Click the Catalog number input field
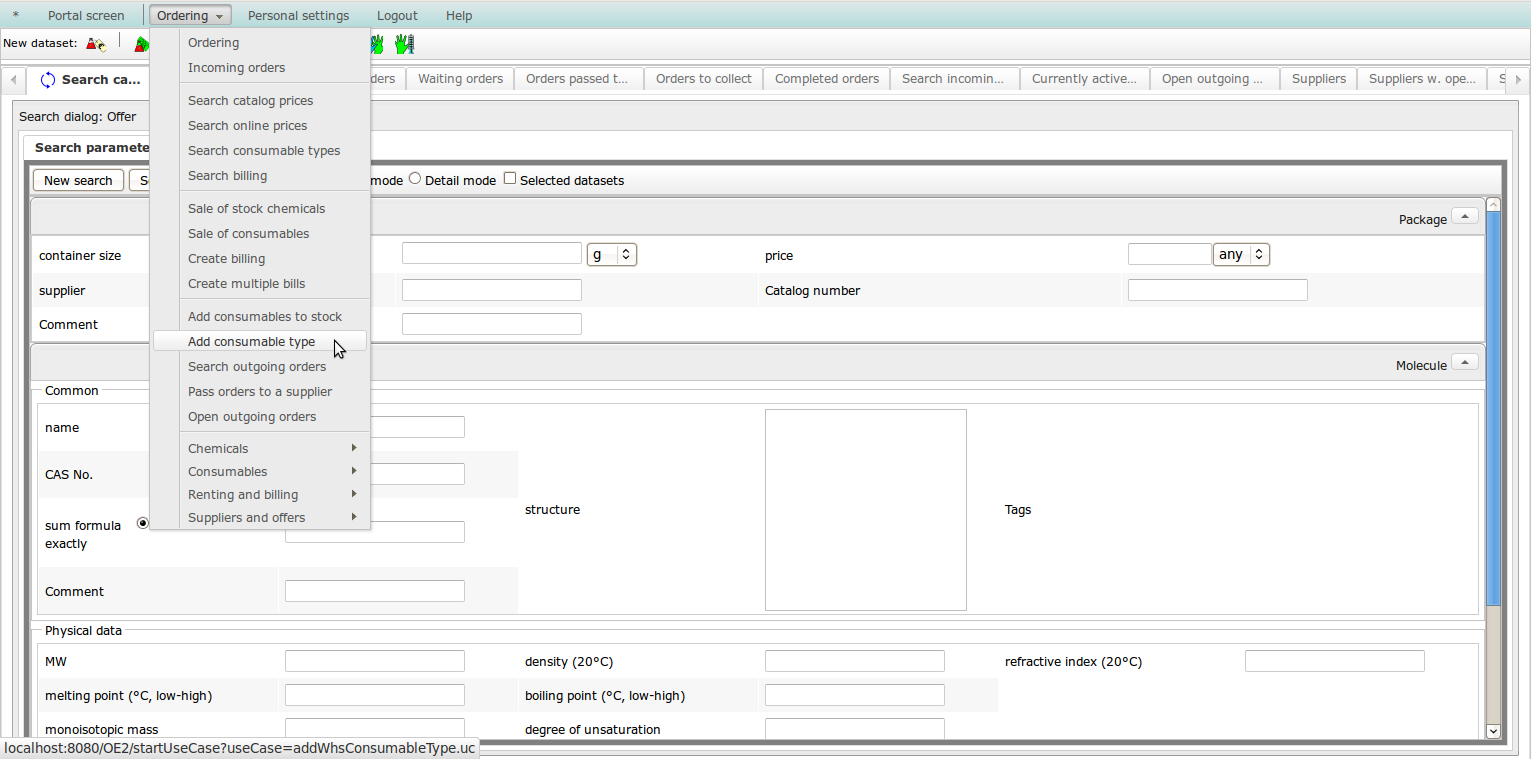 (1217, 290)
